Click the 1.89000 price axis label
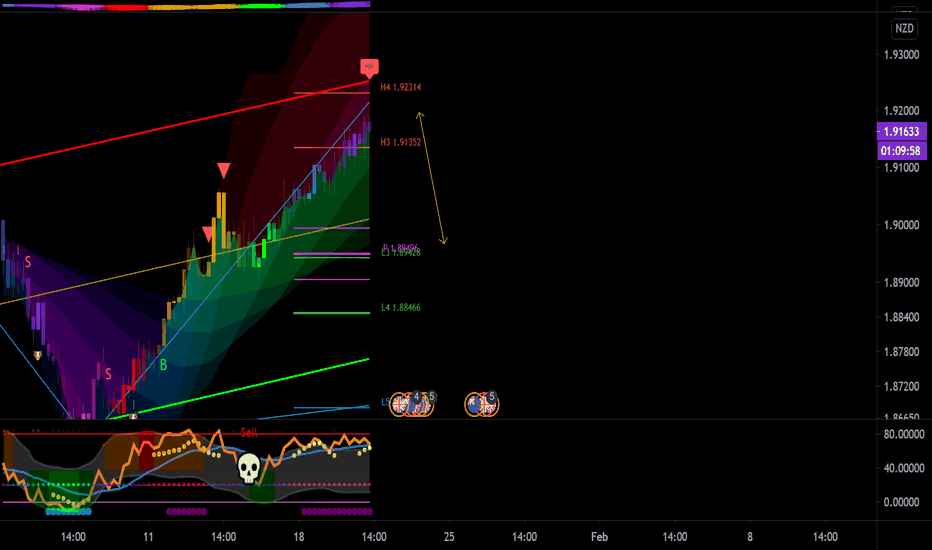 pyautogui.click(x=901, y=282)
